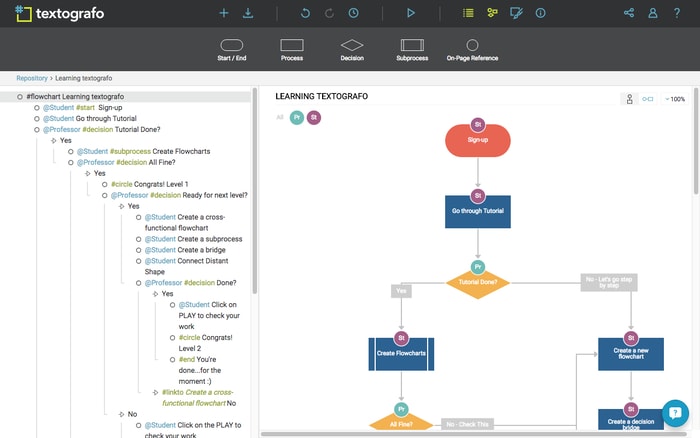Go to Repository breadcrumb link

[32, 78]
